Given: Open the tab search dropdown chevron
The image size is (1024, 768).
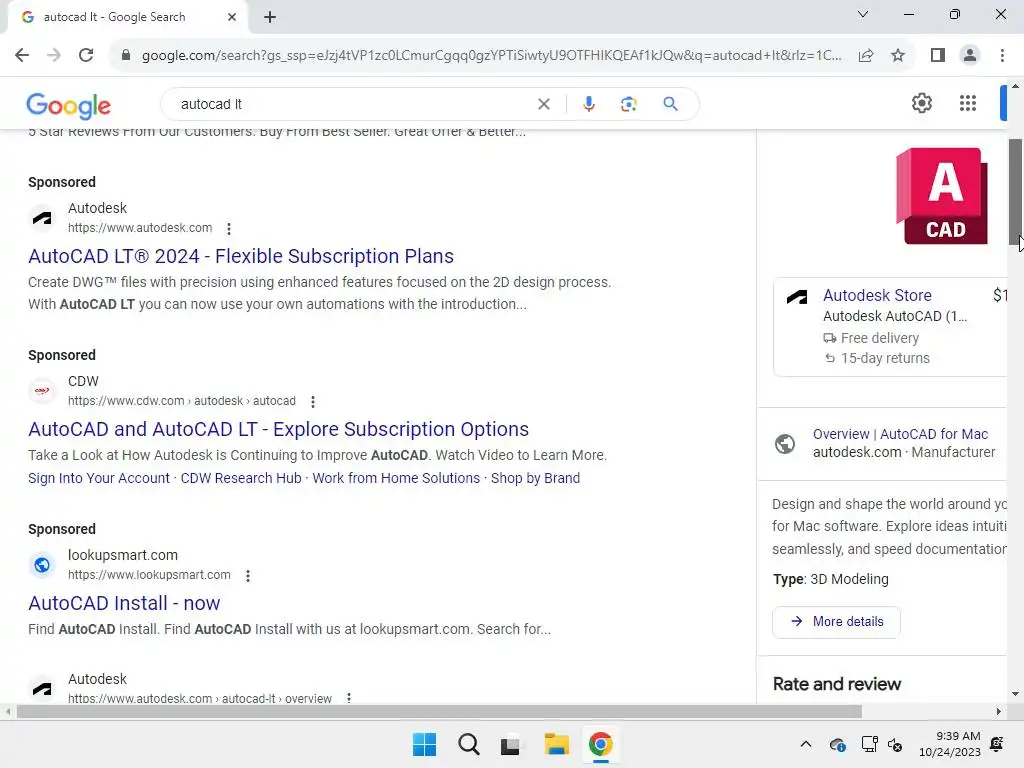Looking at the screenshot, I should tap(863, 14).
